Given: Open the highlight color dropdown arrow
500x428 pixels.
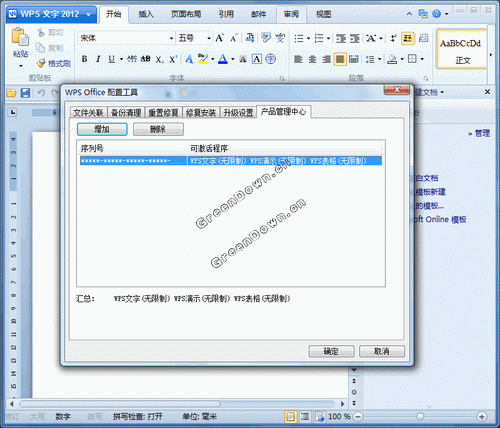Looking at the screenshot, I should (213, 59).
